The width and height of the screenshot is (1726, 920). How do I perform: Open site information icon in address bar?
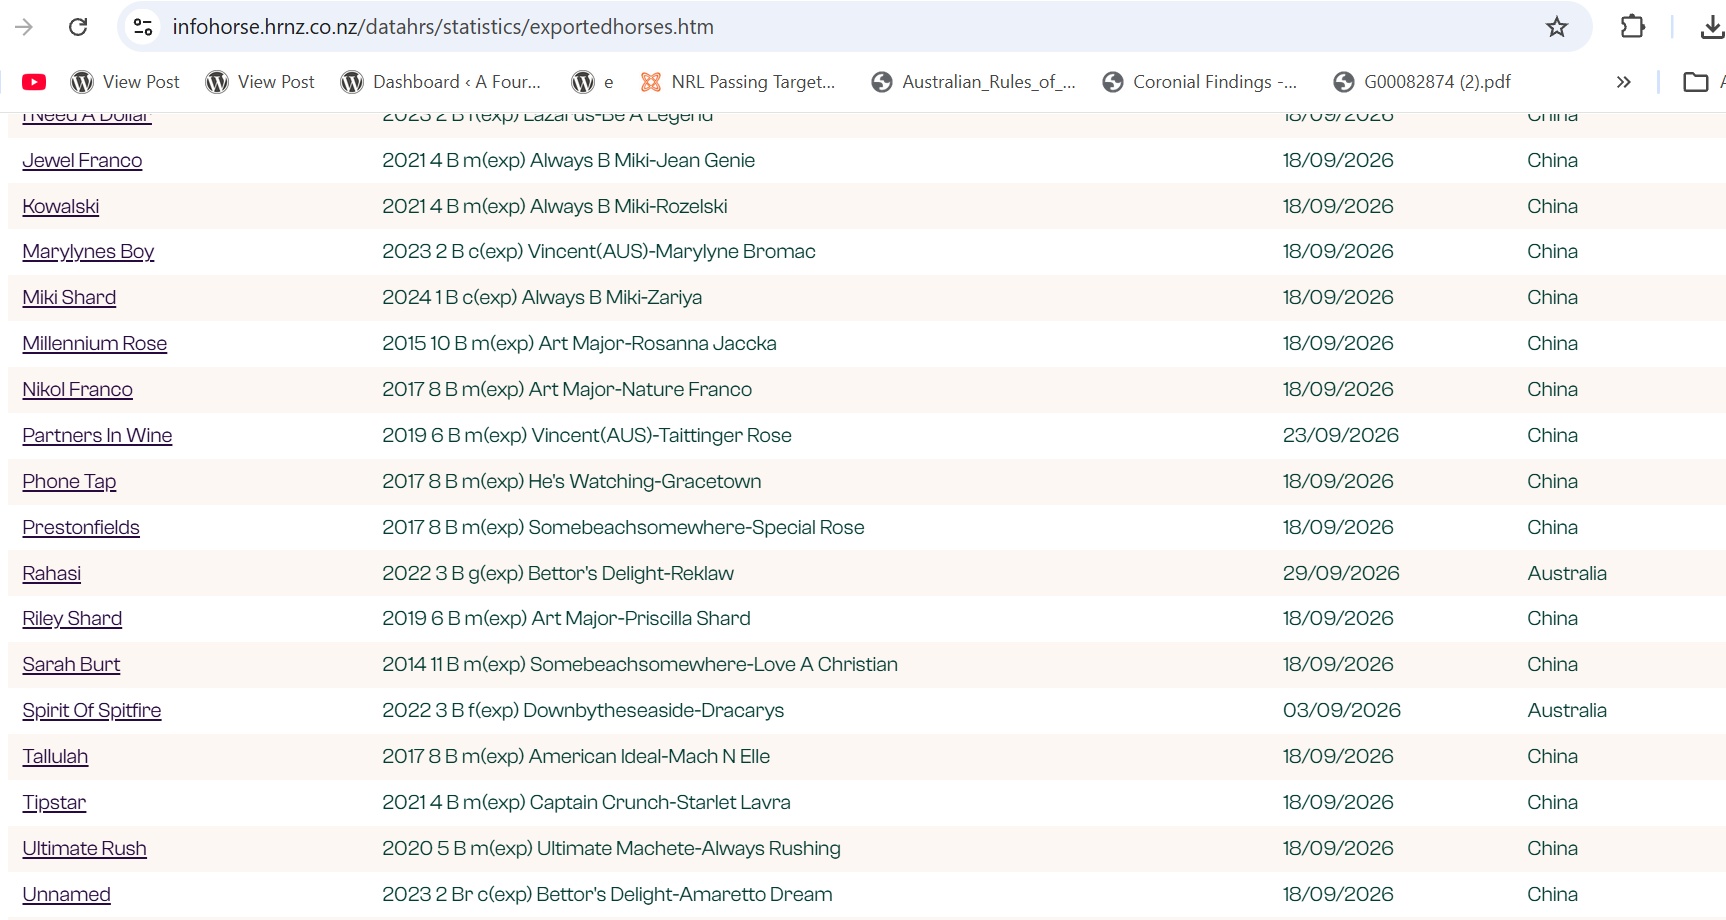tap(143, 27)
